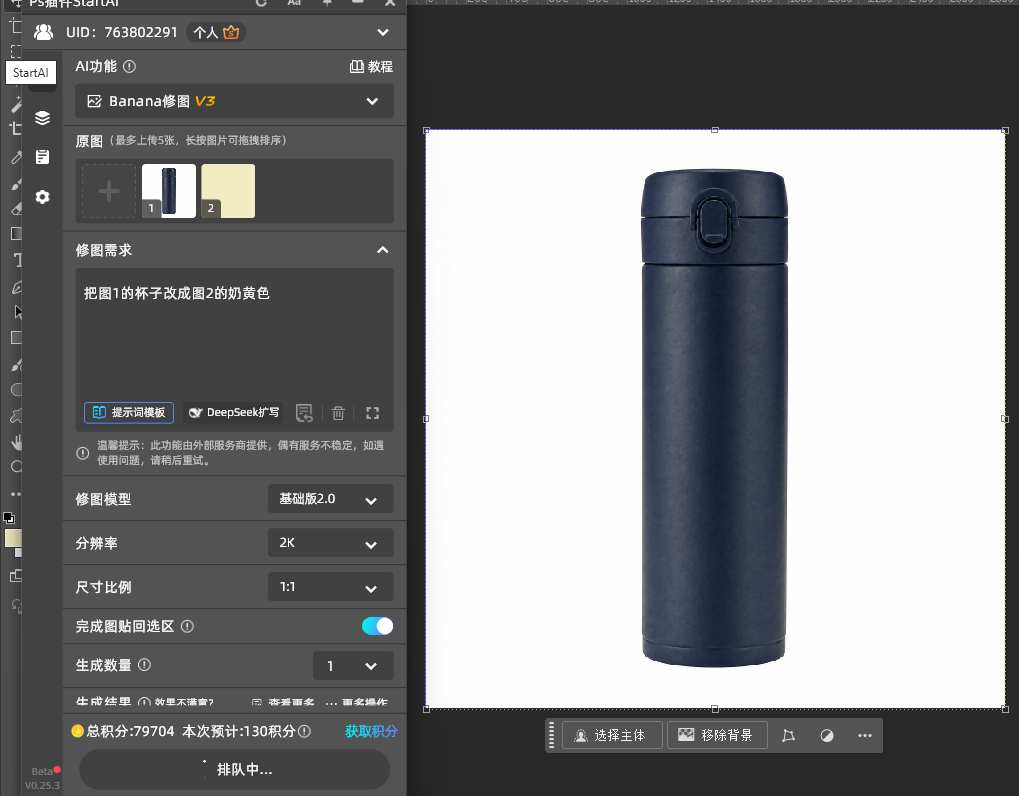Open more options in contextual taskbar

[865, 736]
